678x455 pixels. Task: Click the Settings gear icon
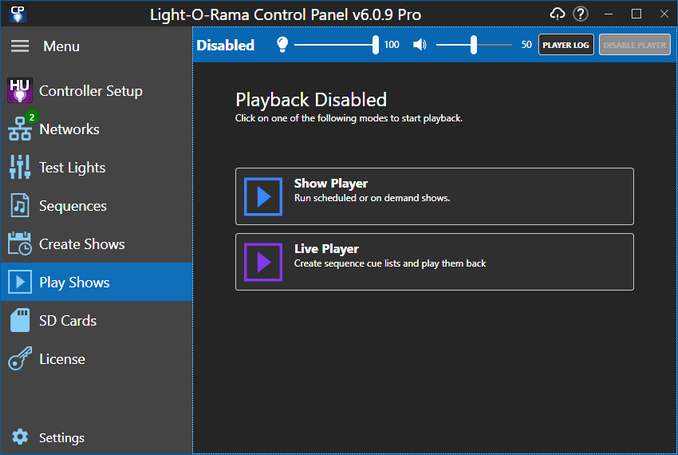point(20,437)
